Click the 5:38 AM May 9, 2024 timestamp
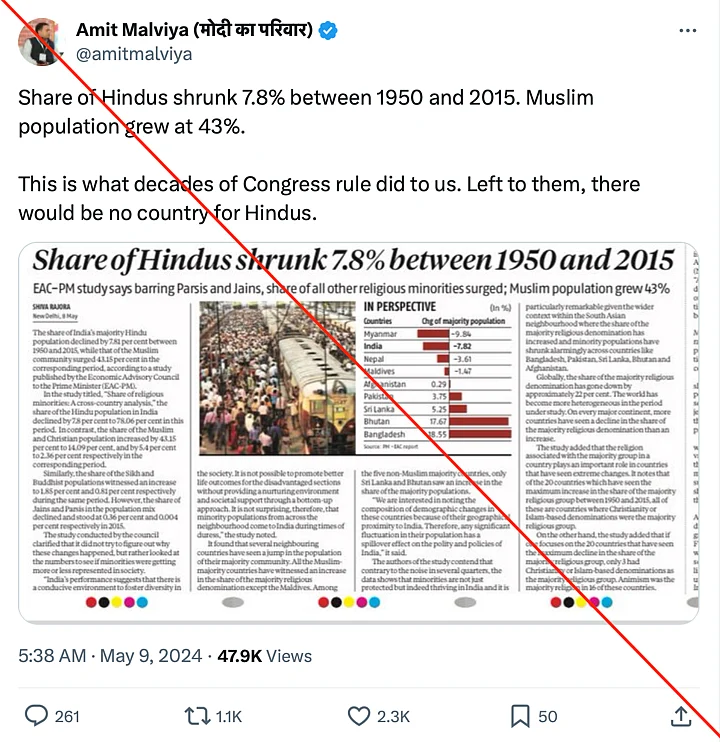 tap(110, 656)
